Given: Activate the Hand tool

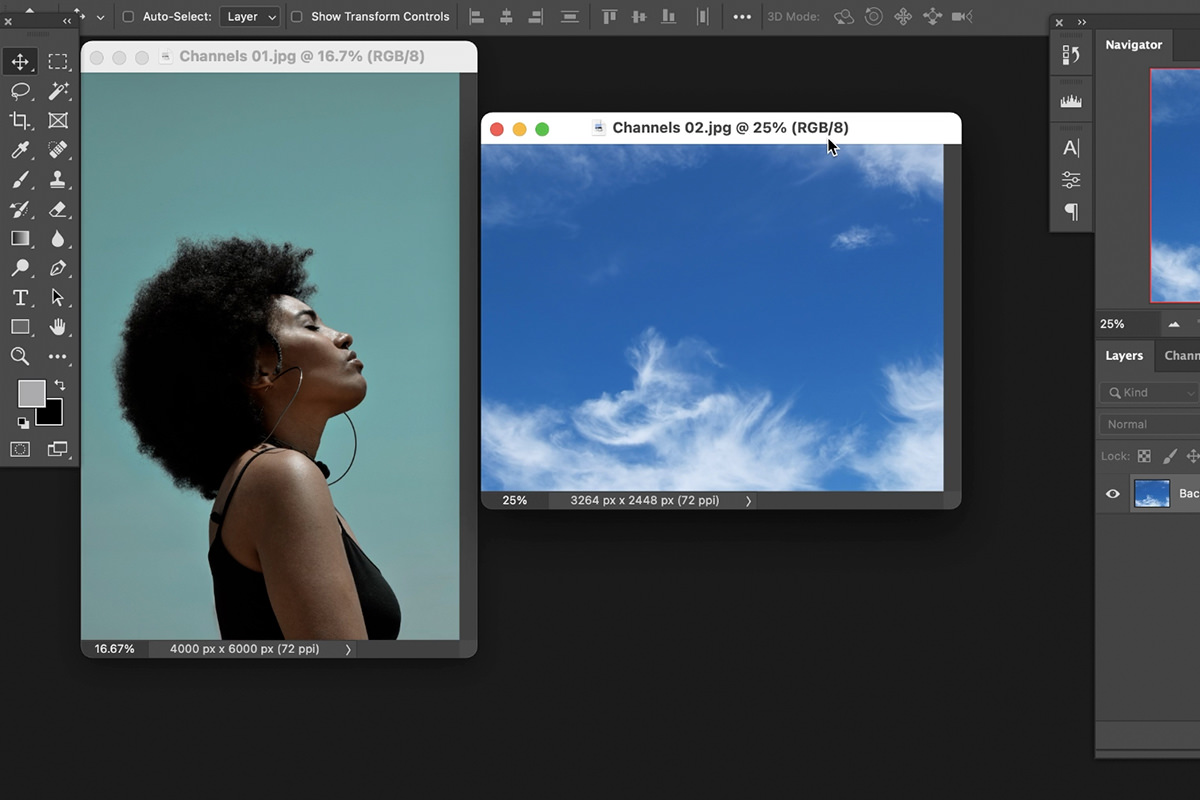Looking at the screenshot, I should point(58,326).
